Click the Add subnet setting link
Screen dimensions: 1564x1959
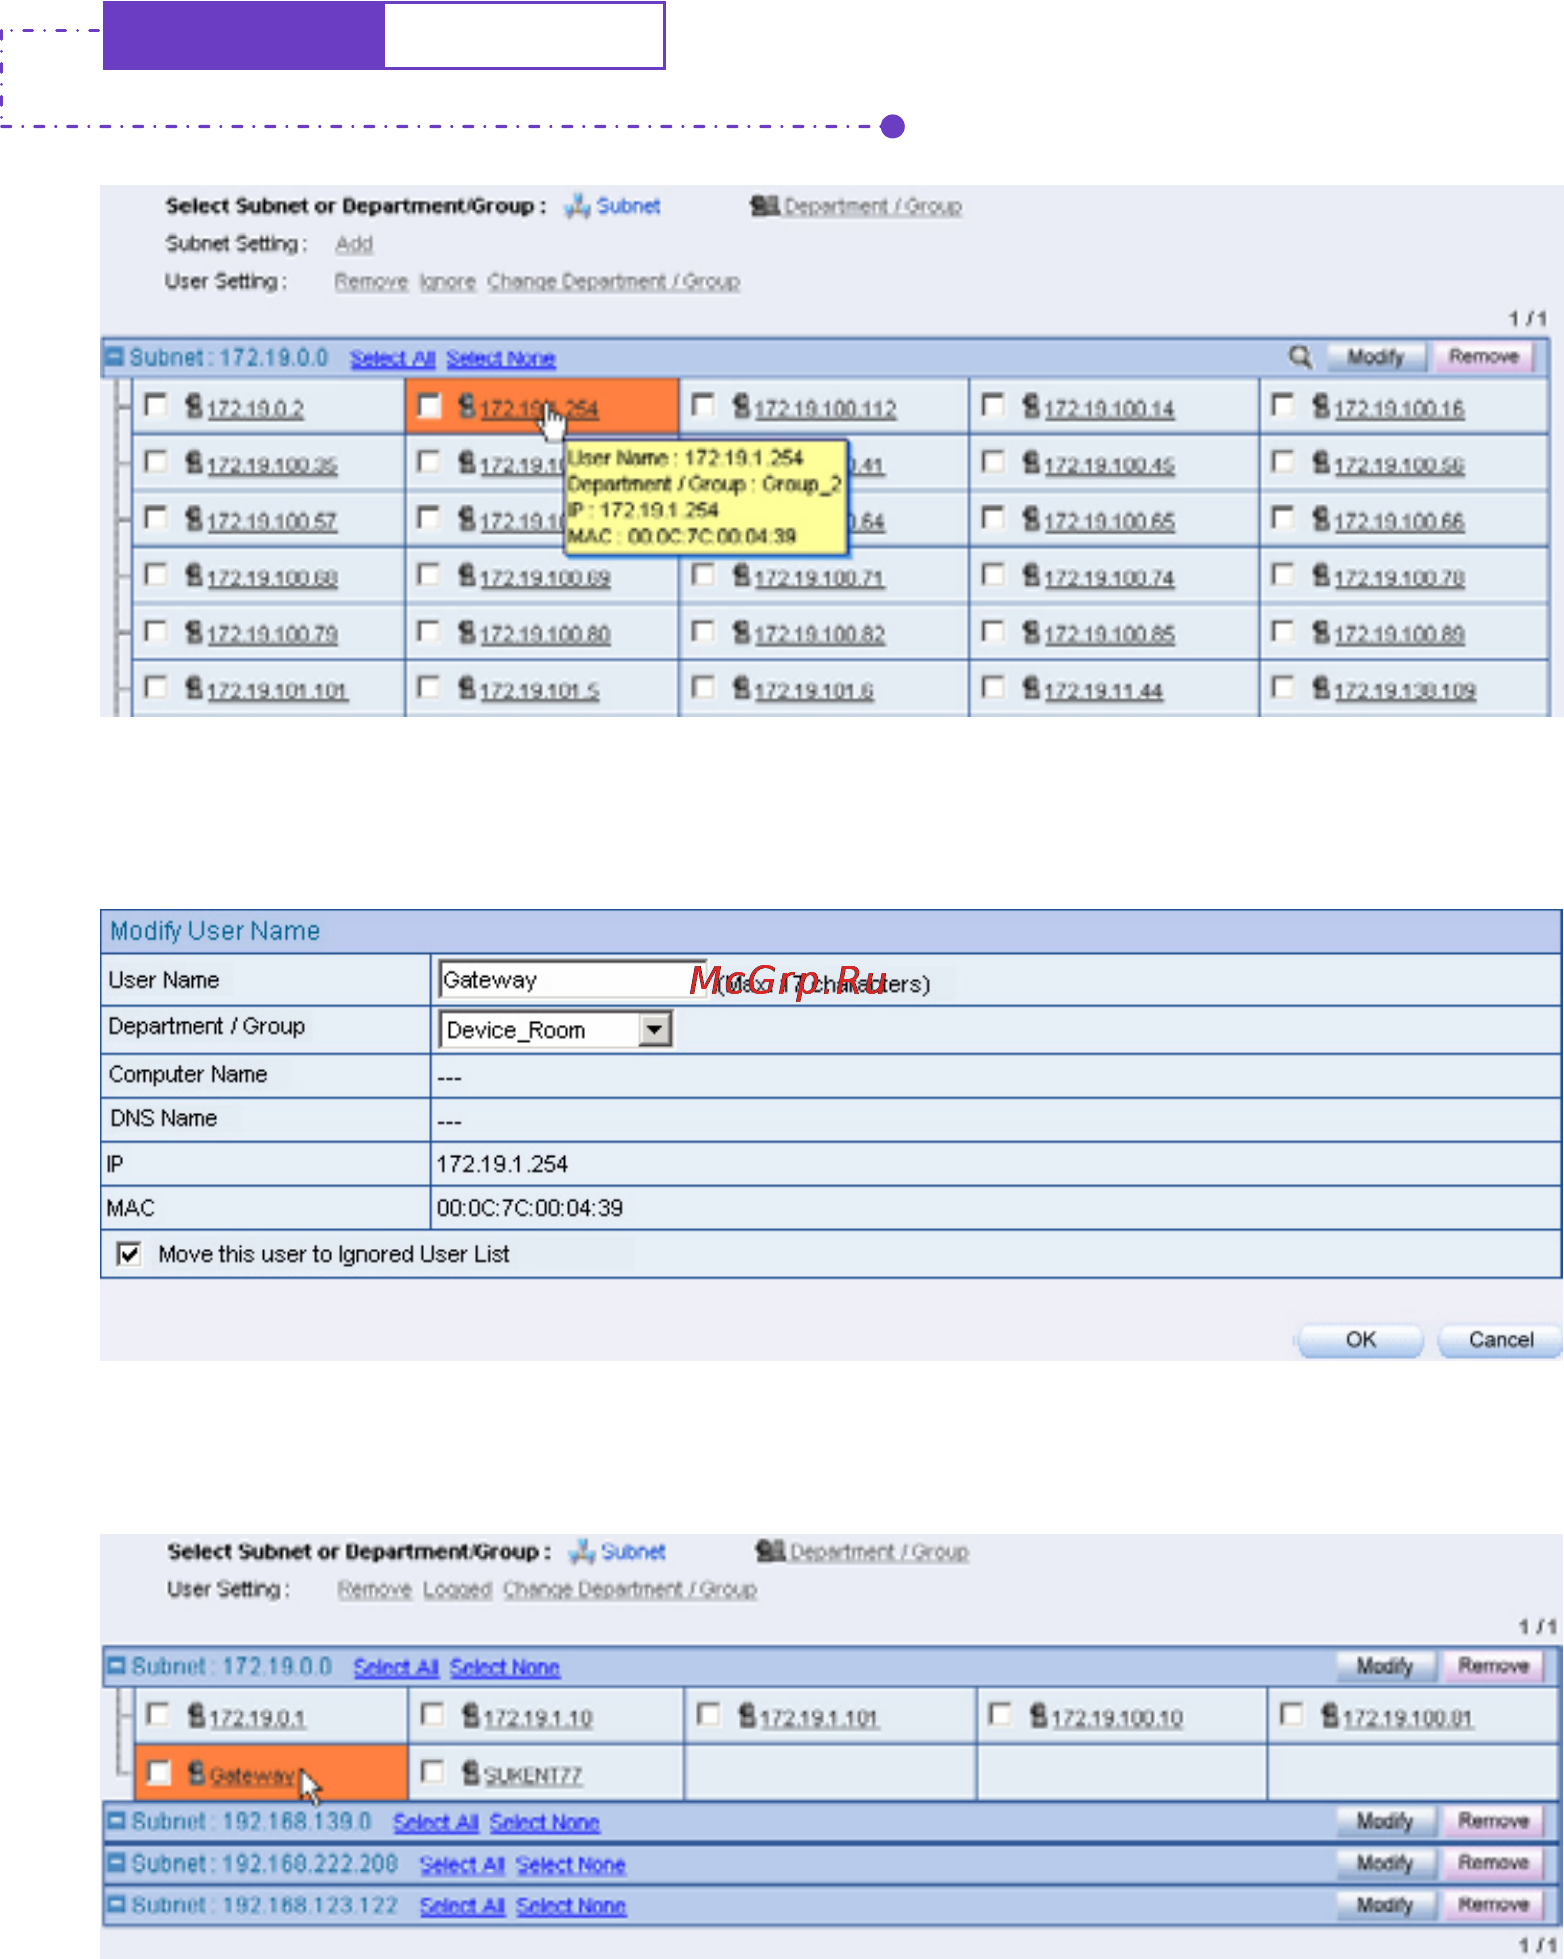coord(354,244)
